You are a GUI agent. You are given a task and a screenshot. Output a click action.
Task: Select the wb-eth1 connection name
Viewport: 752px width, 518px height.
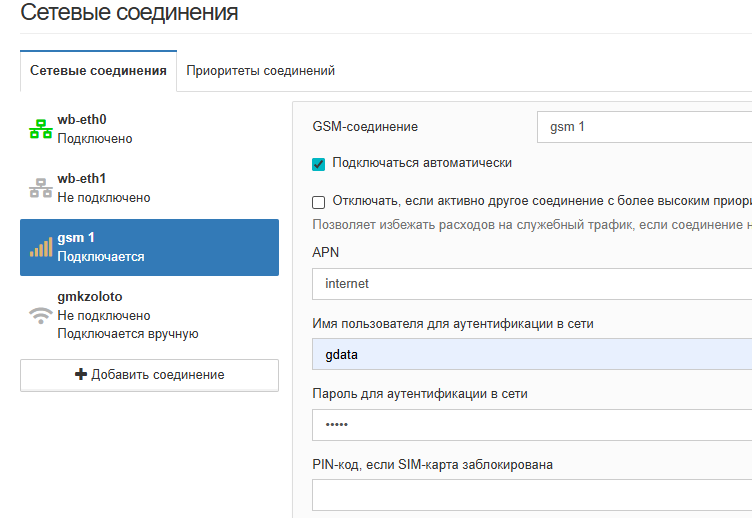(x=82, y=179)
